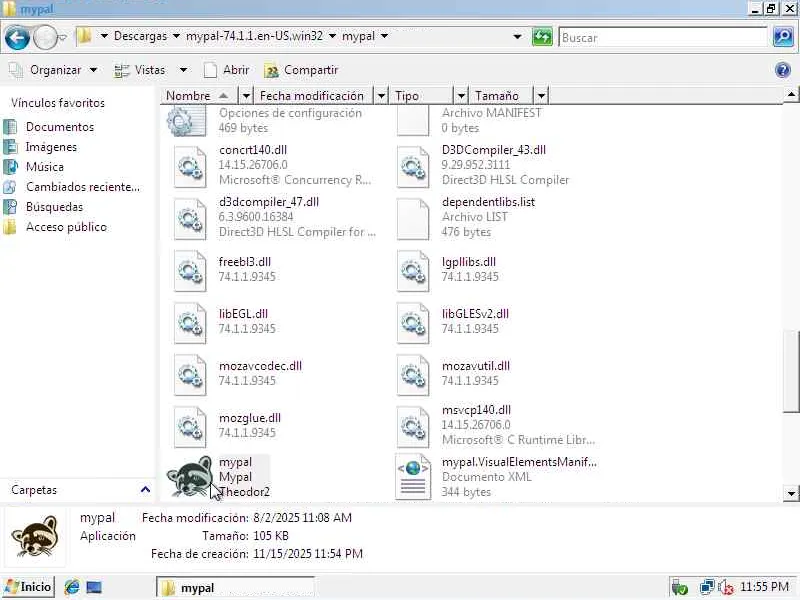Select the mypal.VisualElementsManifest XML document icon
Screen dimensions: 800x600
point(413,477)
